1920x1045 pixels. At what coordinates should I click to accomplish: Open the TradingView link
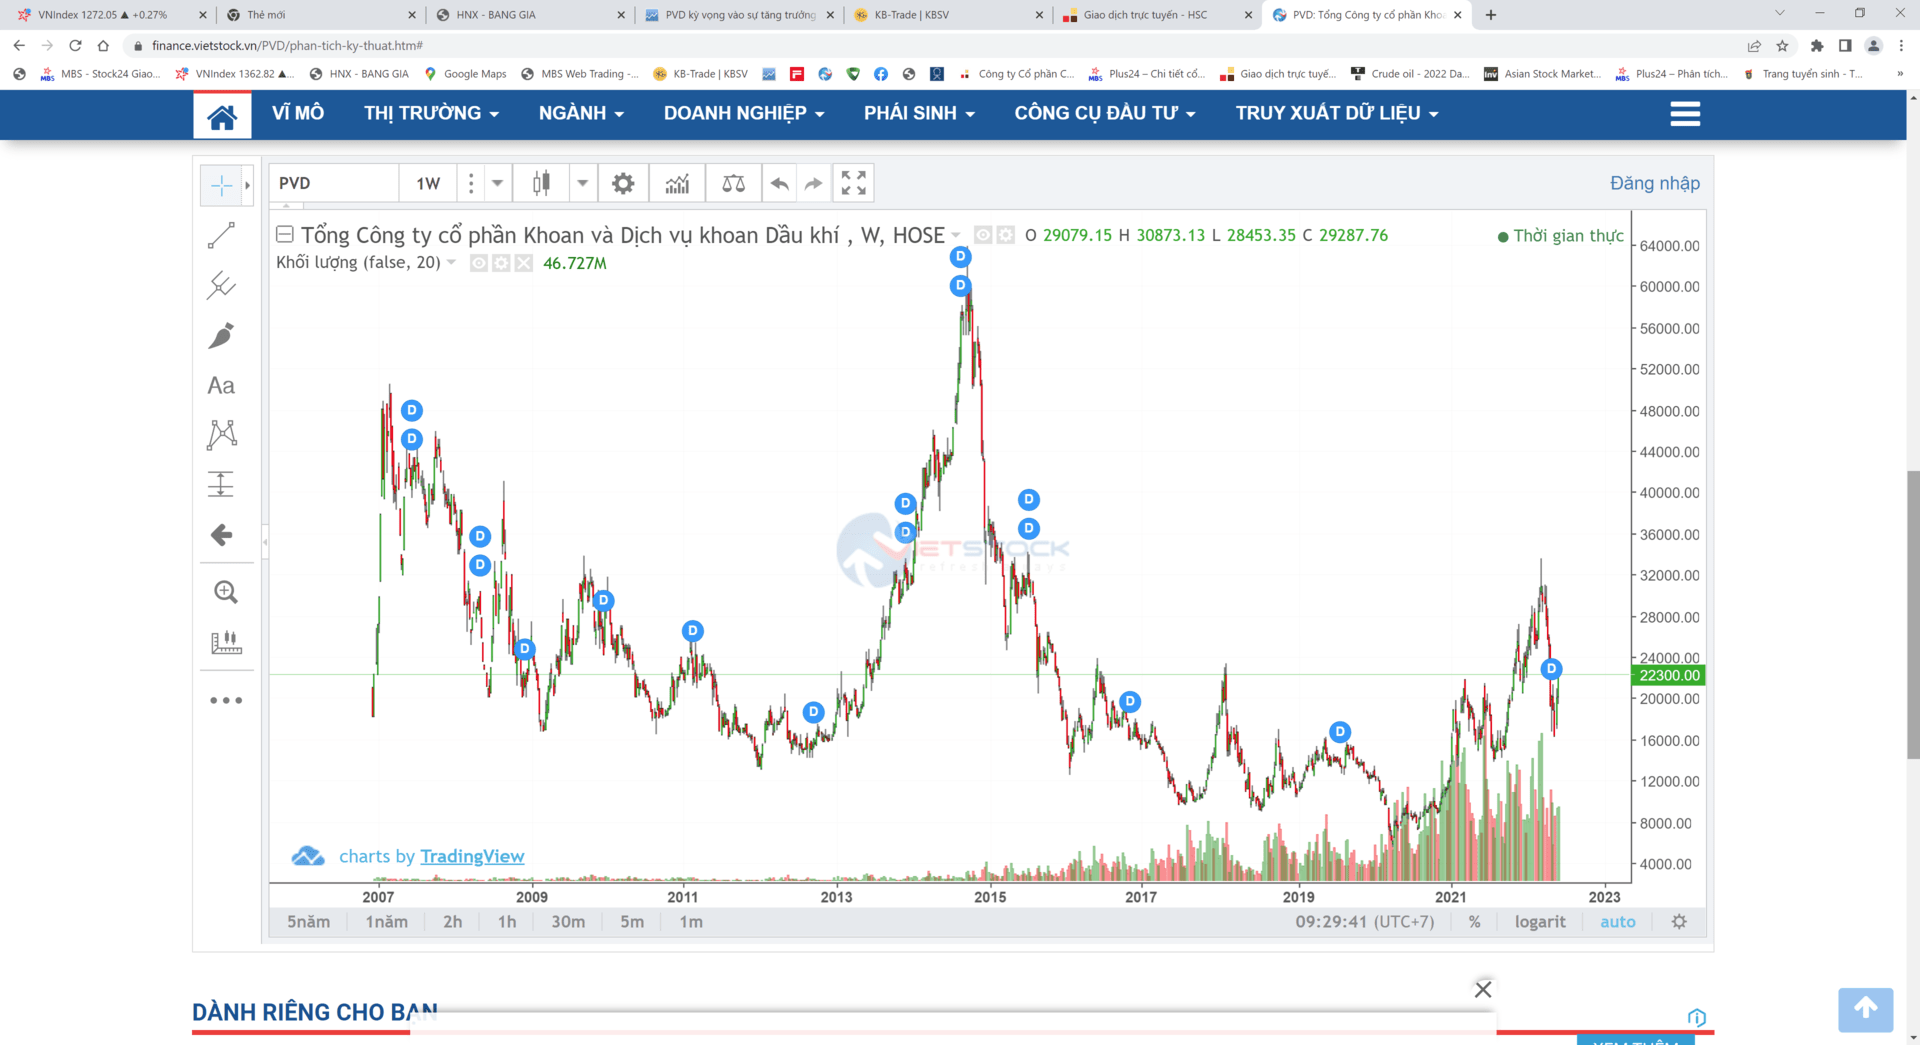(472, 856)
